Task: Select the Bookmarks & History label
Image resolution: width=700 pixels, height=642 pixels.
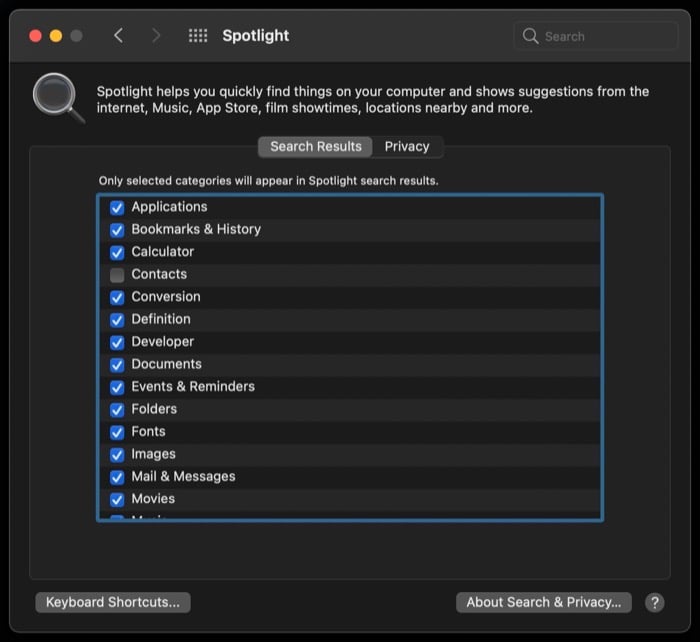Action: click(x=196, y=229)
